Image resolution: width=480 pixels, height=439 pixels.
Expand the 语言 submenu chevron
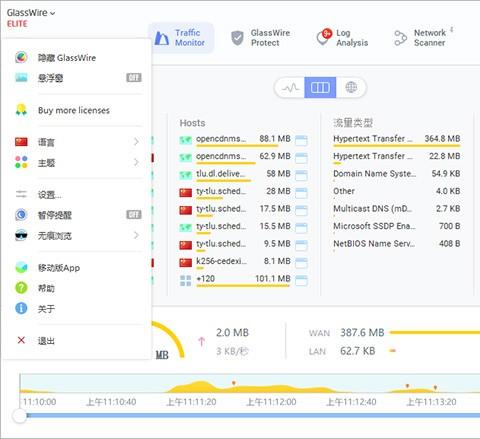click(136, 142)
